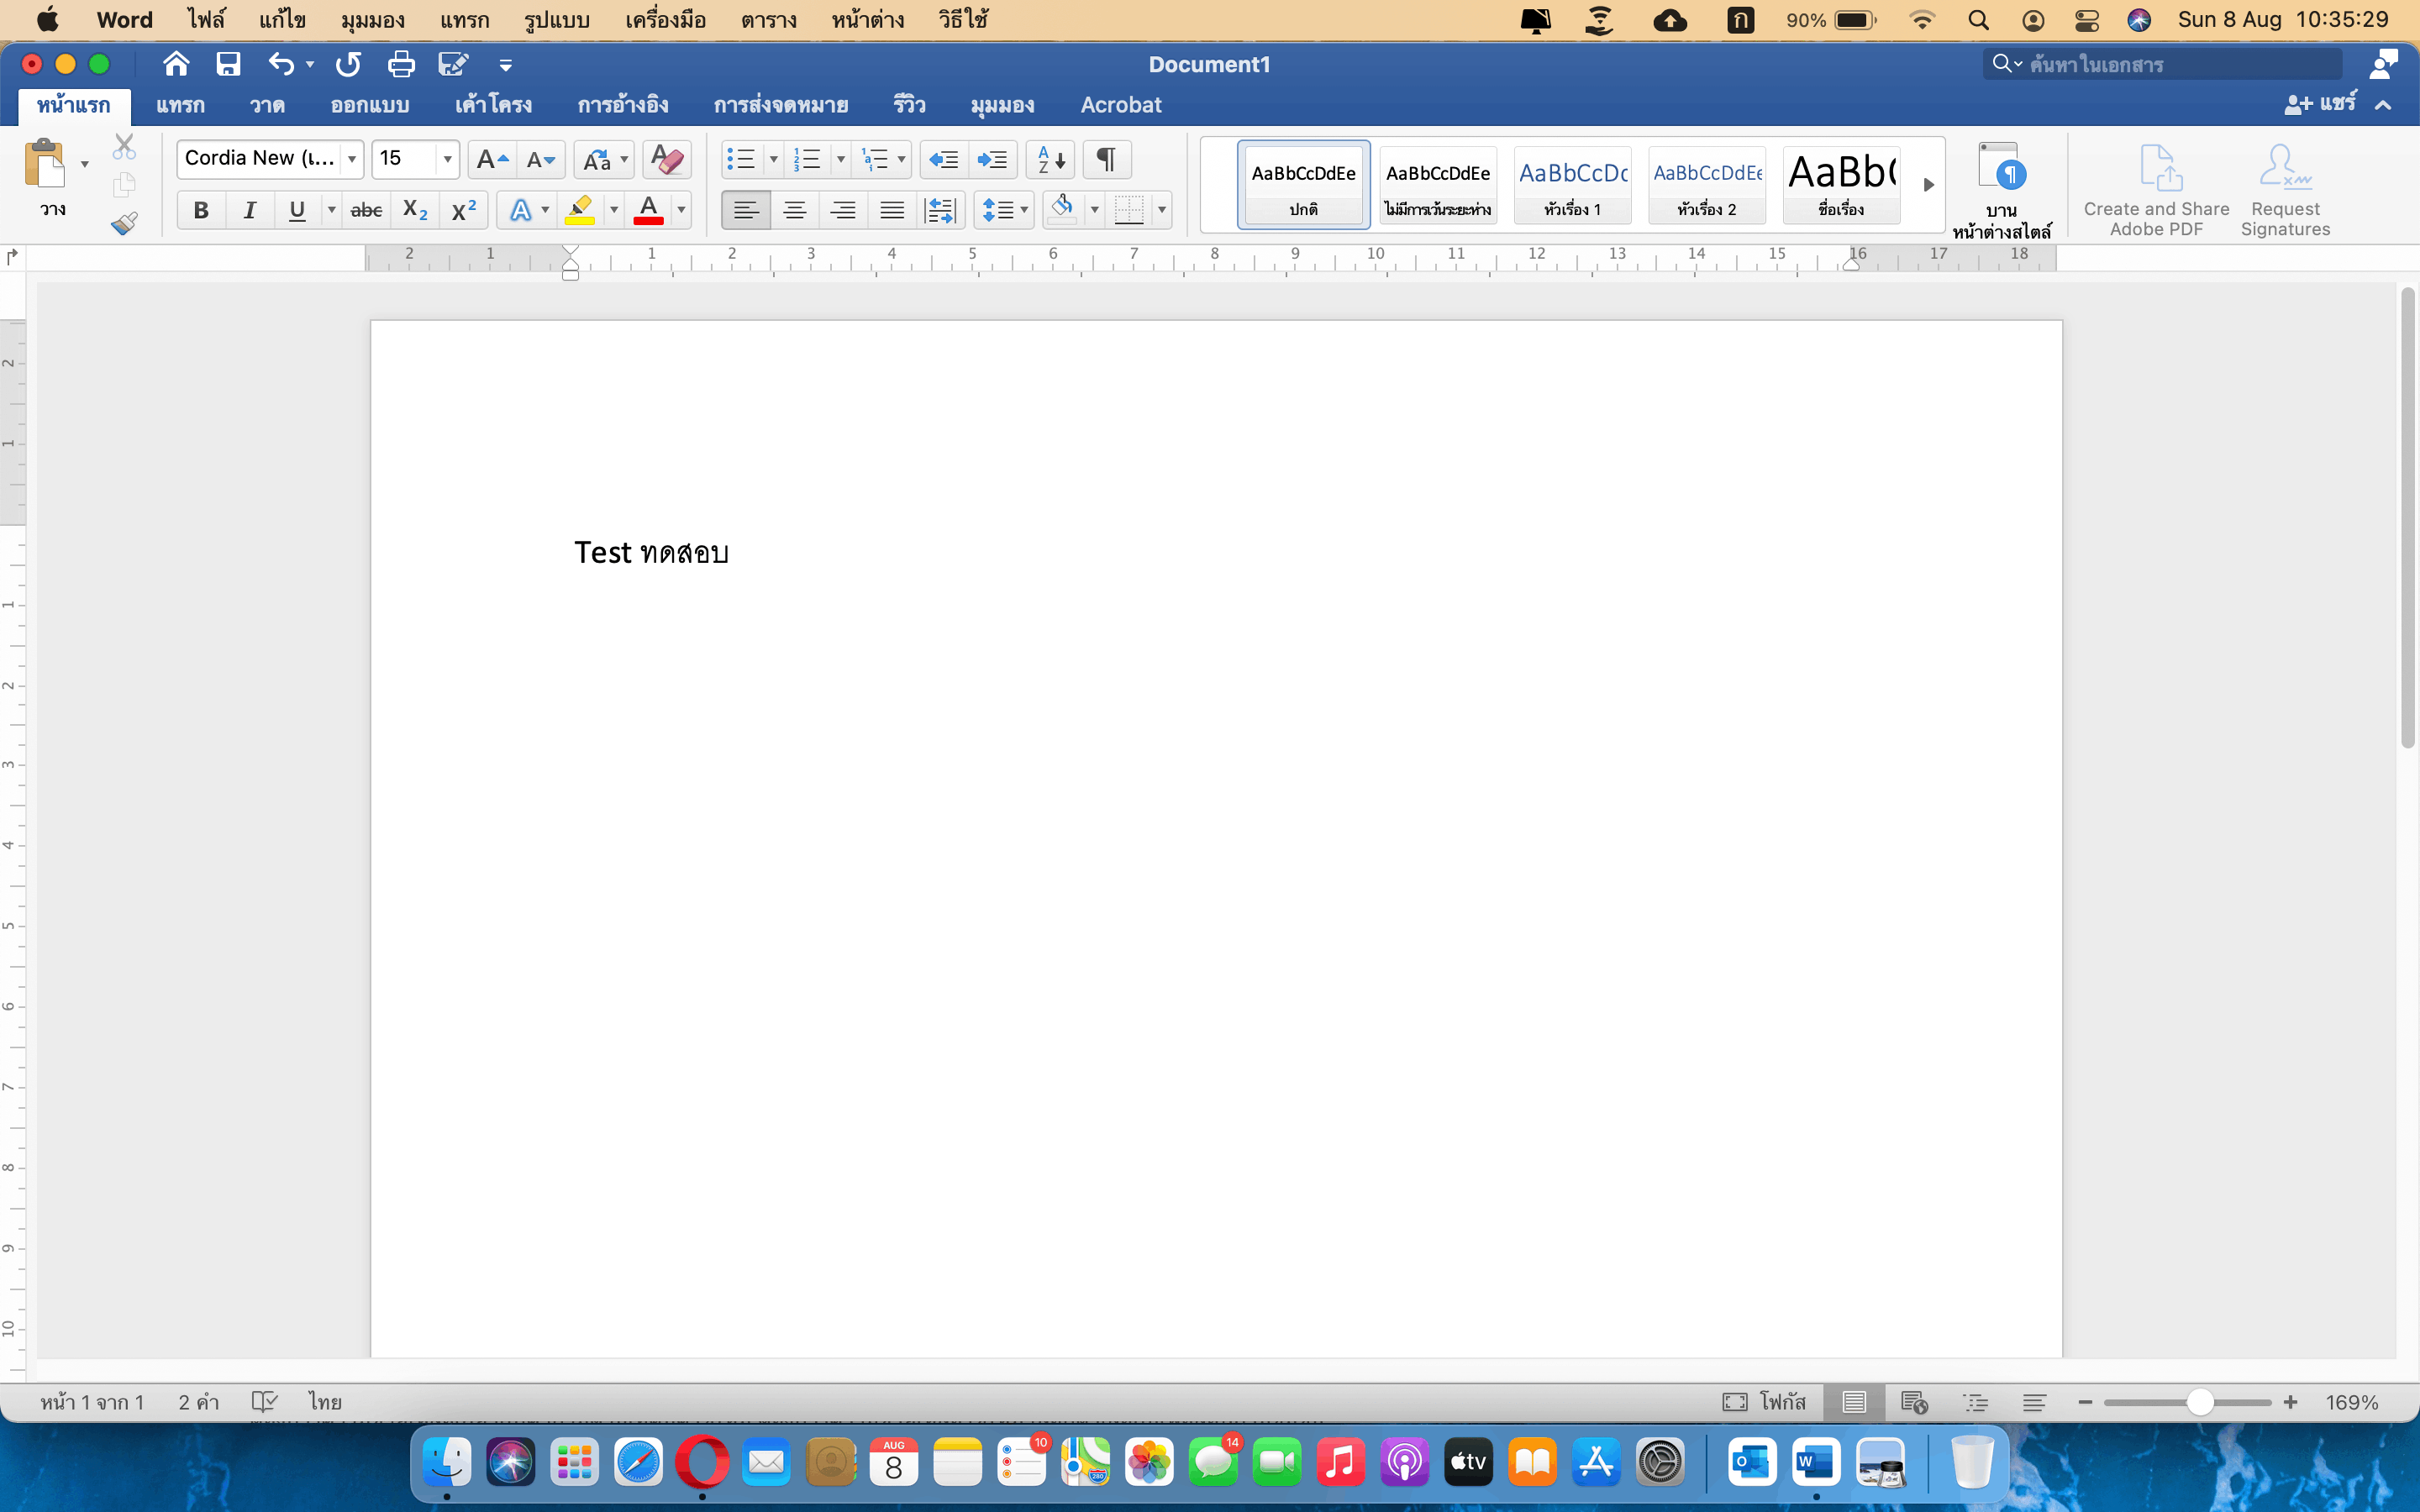Screen dimensions: 2420x1512
Task: Click the Format Painter brush icon
Action: 124,223
